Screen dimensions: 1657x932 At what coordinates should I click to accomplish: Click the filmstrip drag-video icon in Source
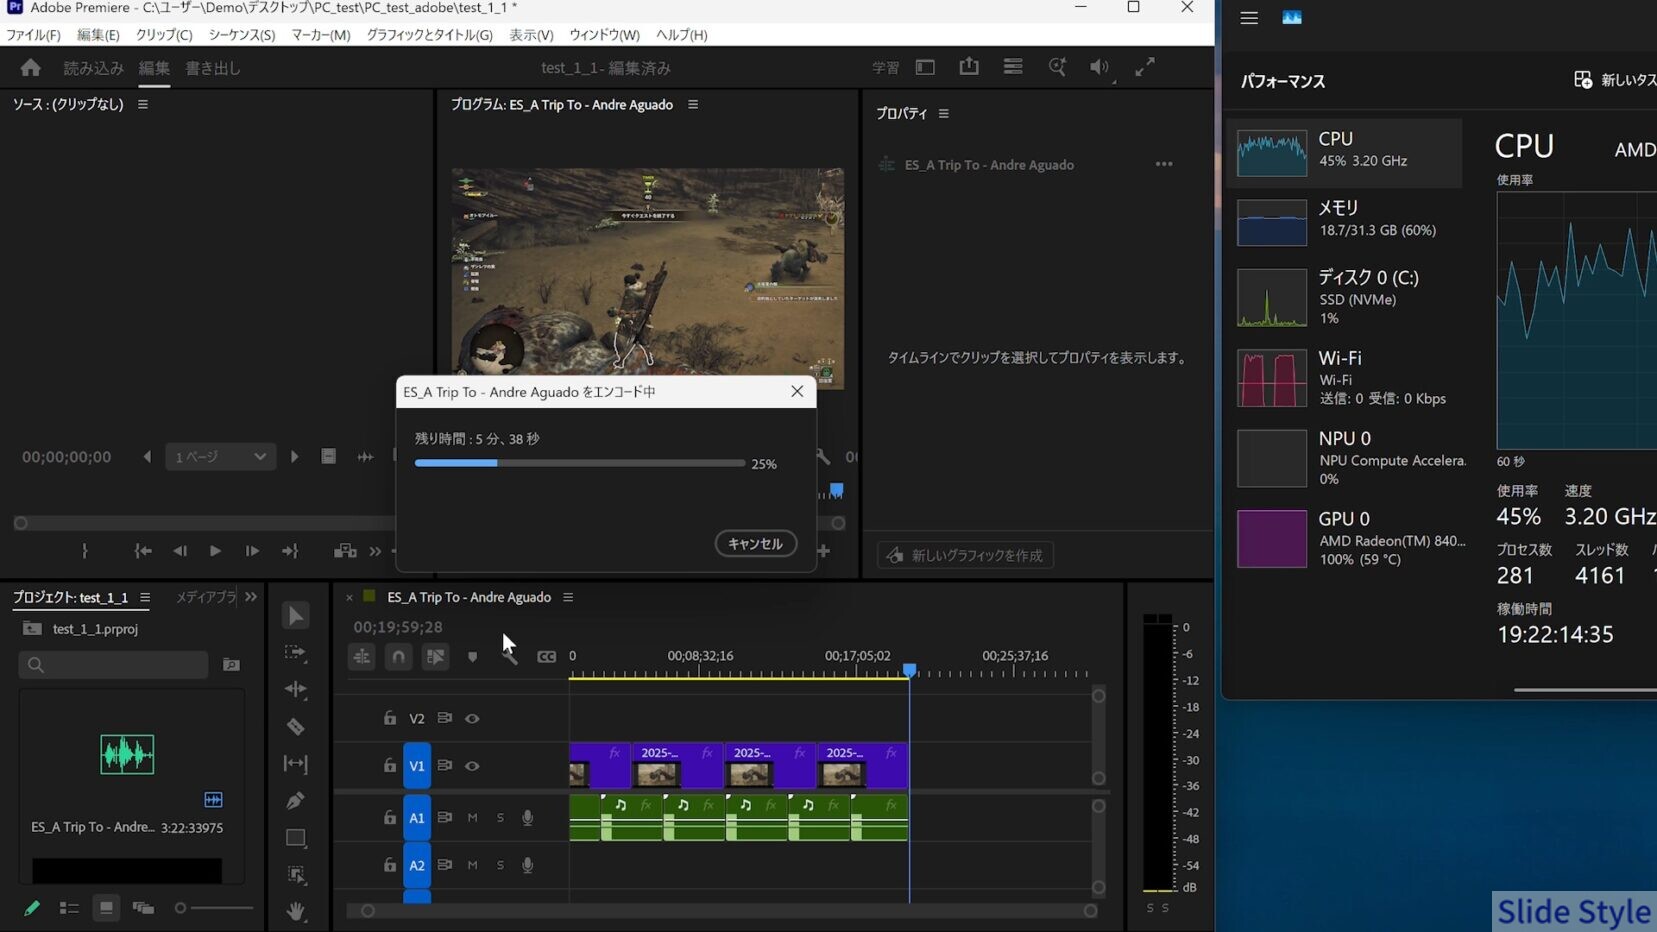328,456
